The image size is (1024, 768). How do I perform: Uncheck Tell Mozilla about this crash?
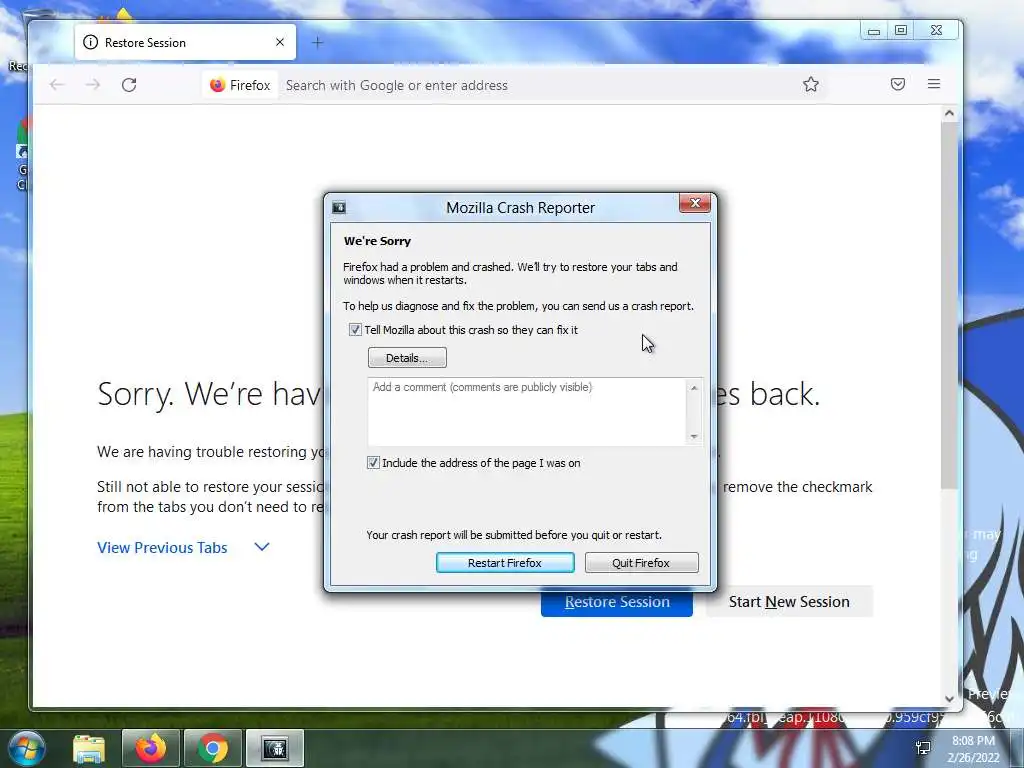point(355,330)
